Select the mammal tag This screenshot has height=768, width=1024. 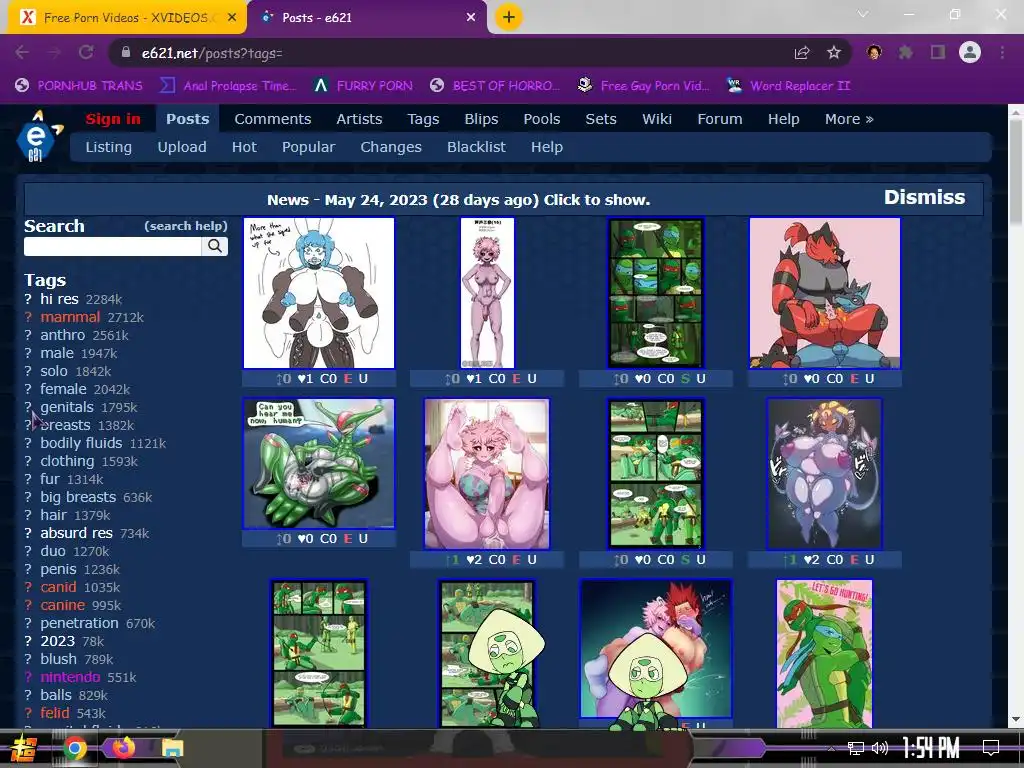pos(70,317)
